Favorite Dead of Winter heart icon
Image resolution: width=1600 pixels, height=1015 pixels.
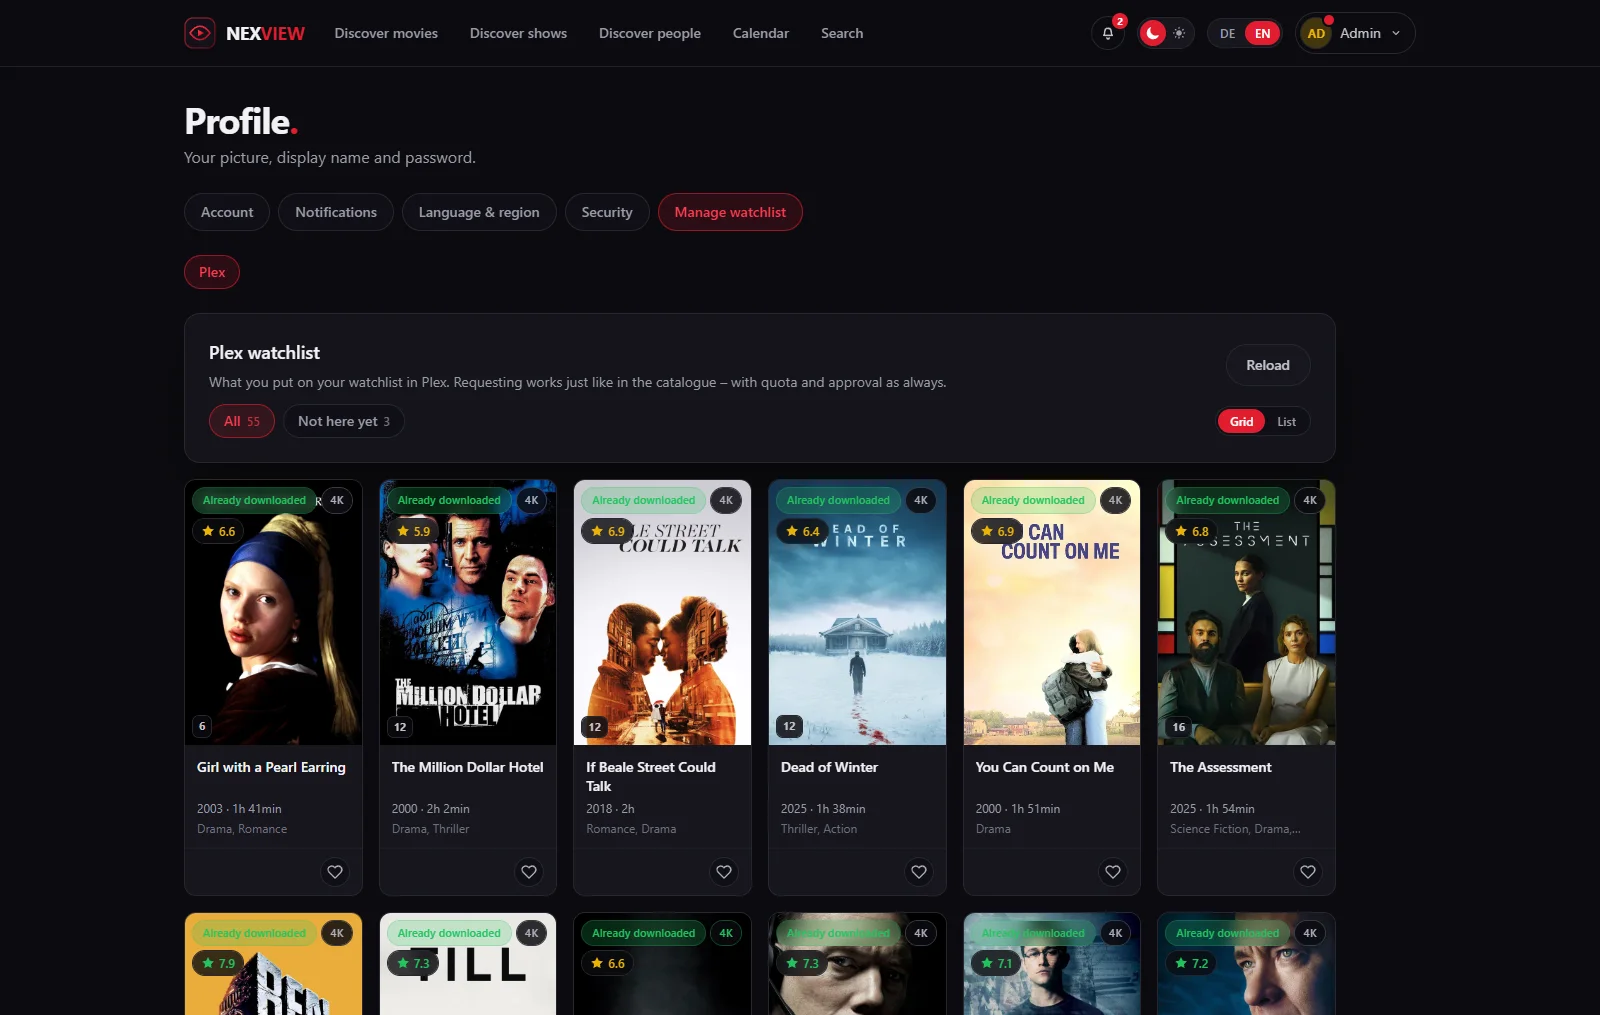[919, 872]
